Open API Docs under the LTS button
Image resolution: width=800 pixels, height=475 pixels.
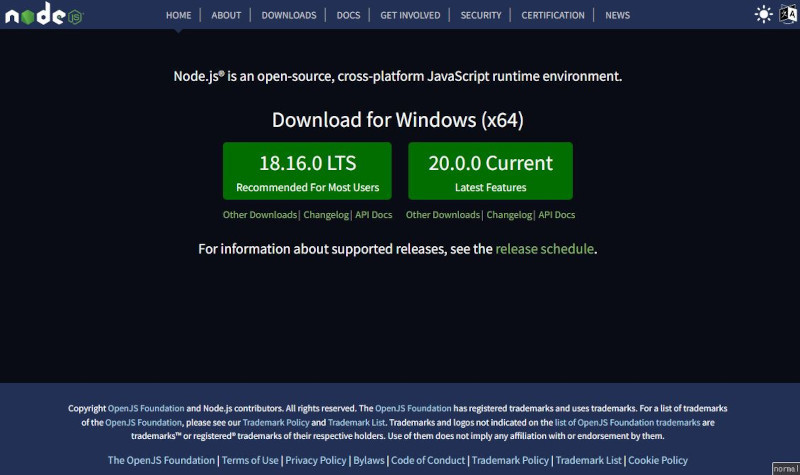click(373, 215)
